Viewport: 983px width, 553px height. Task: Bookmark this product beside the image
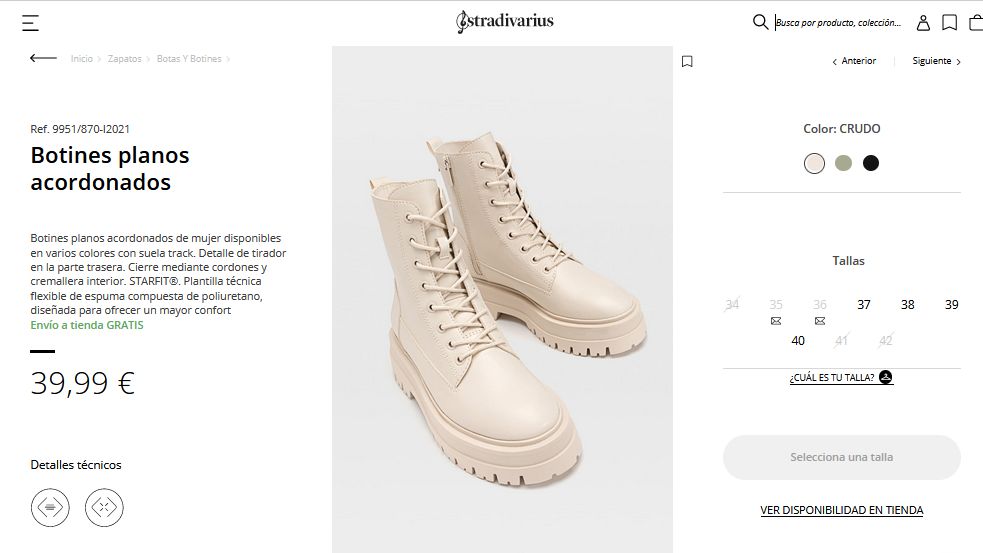pos(687,61)
